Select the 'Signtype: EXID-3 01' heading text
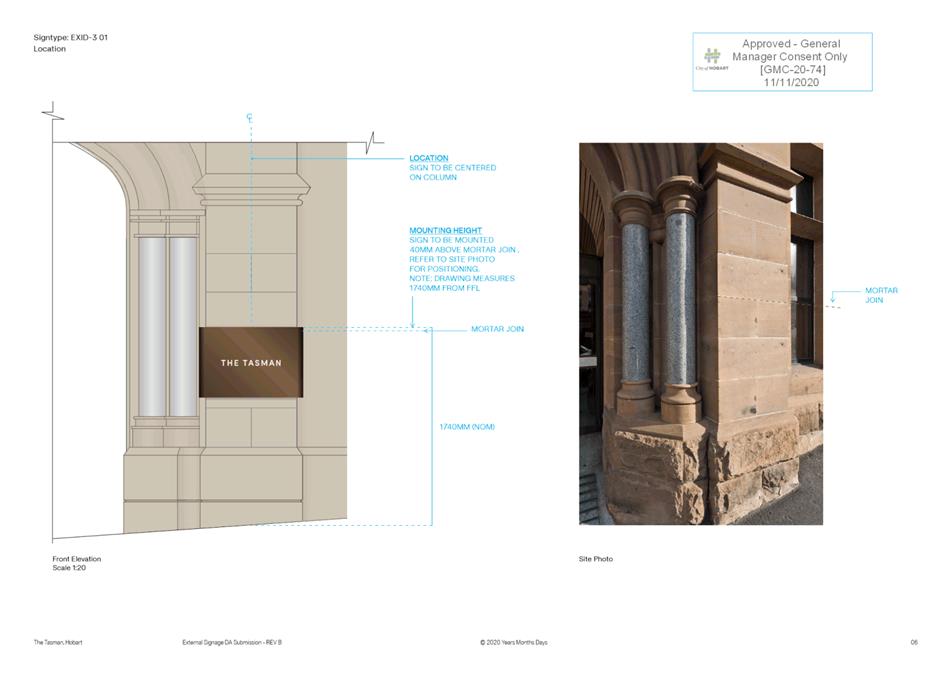951x673 pixels. 71,38
